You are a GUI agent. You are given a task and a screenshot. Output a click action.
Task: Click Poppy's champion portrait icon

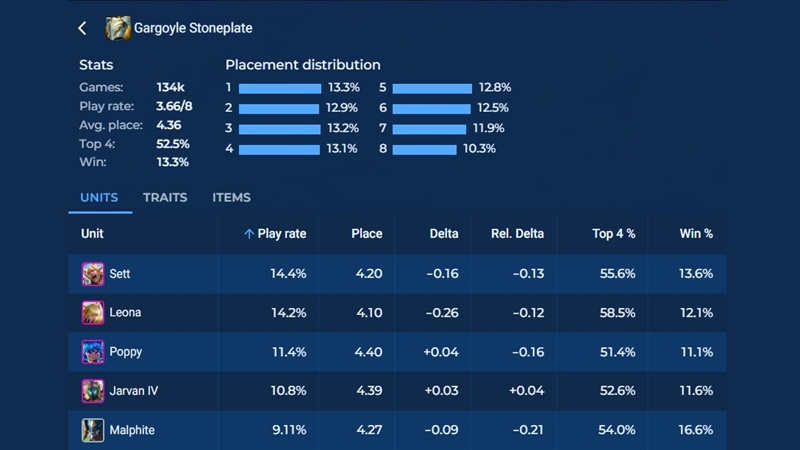(x=93, y=352)
